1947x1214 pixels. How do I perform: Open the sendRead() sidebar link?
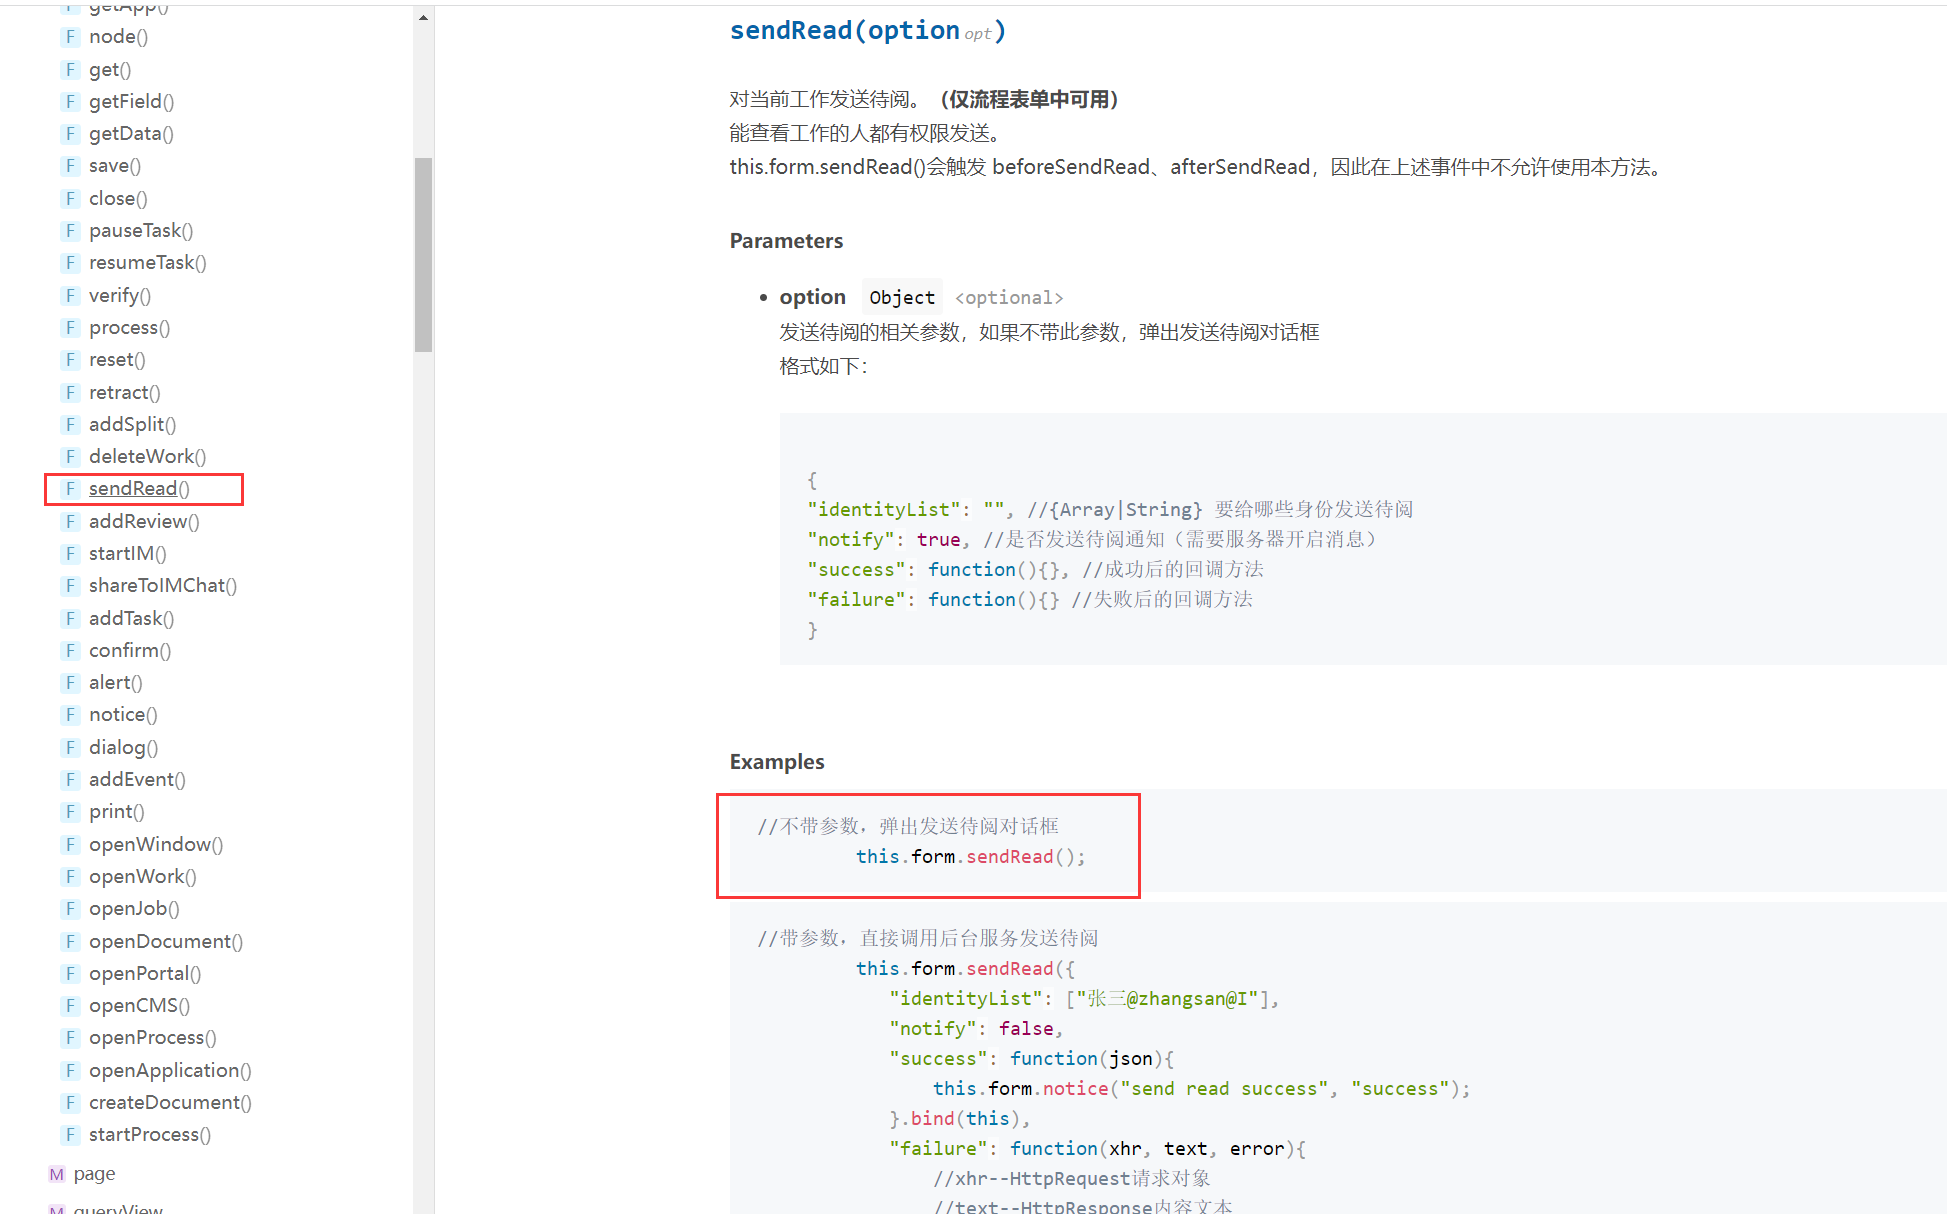pyautogui.click(x=138, y=489)
